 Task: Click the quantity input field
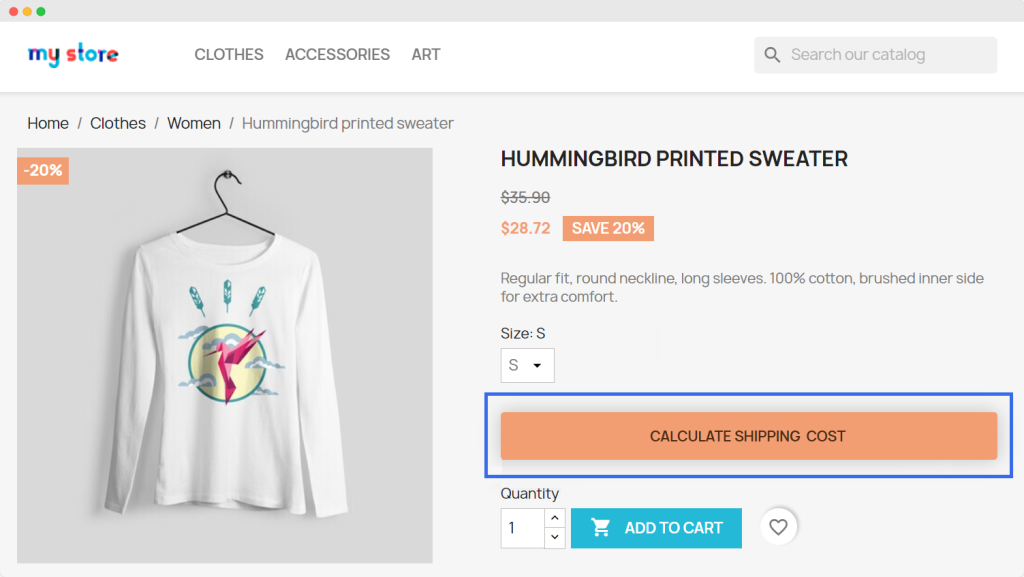tap(522, 528)
